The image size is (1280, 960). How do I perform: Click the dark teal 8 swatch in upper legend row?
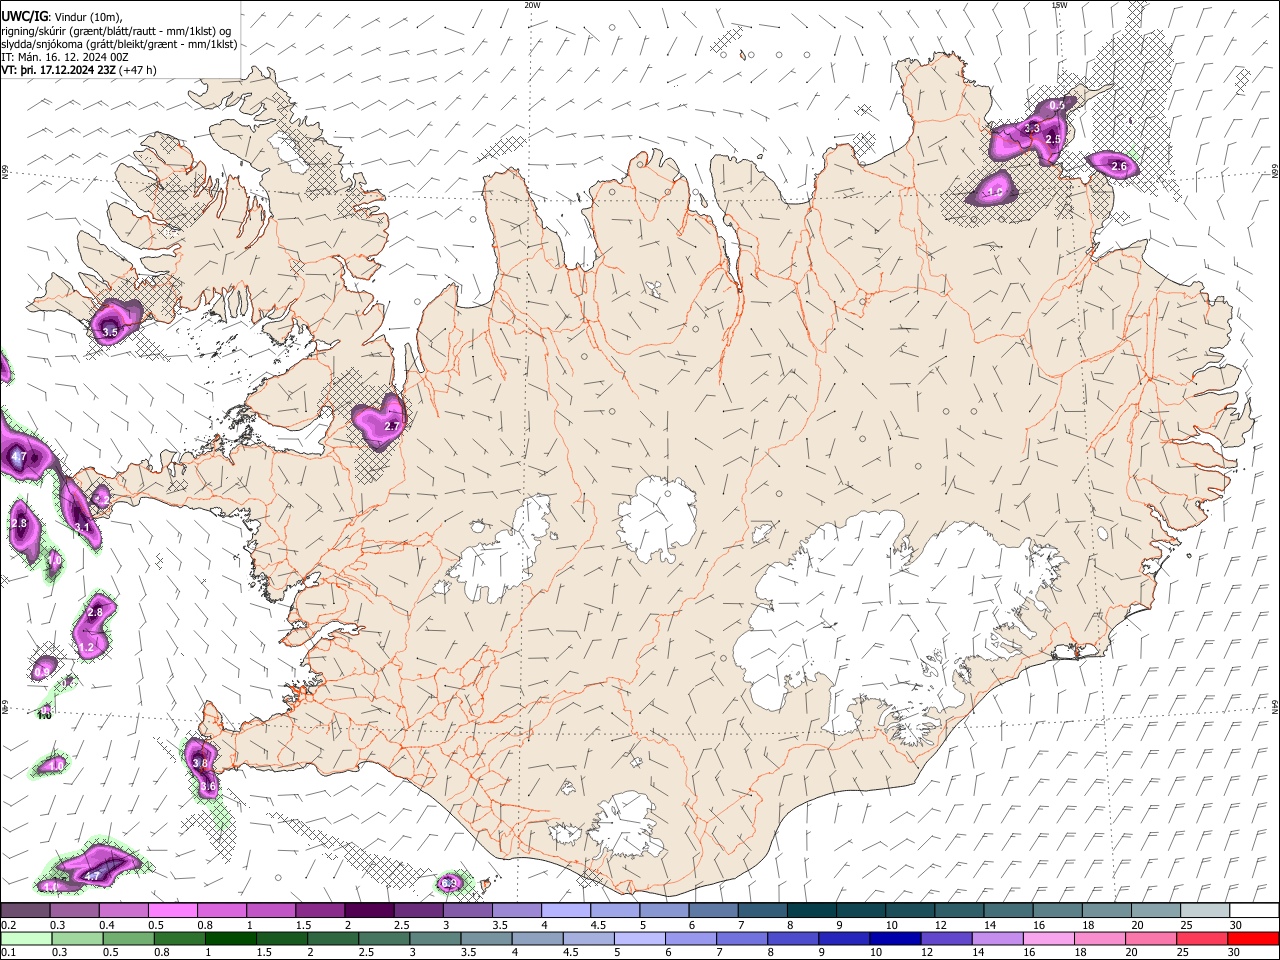812,910
